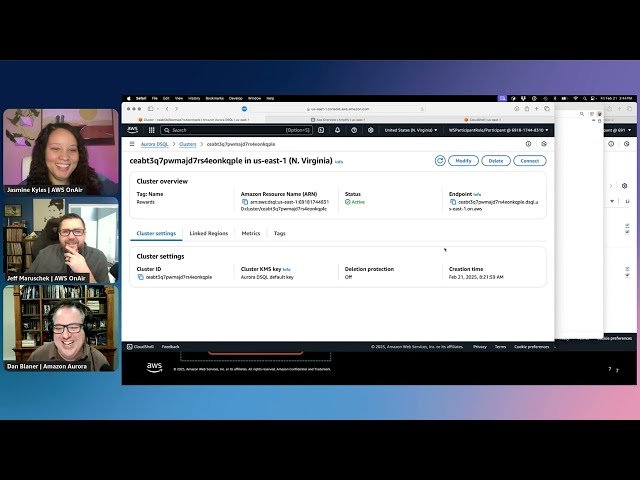Open the Terms footer link
Viewport: 640px width, 480px height.
tap(500, 347)
